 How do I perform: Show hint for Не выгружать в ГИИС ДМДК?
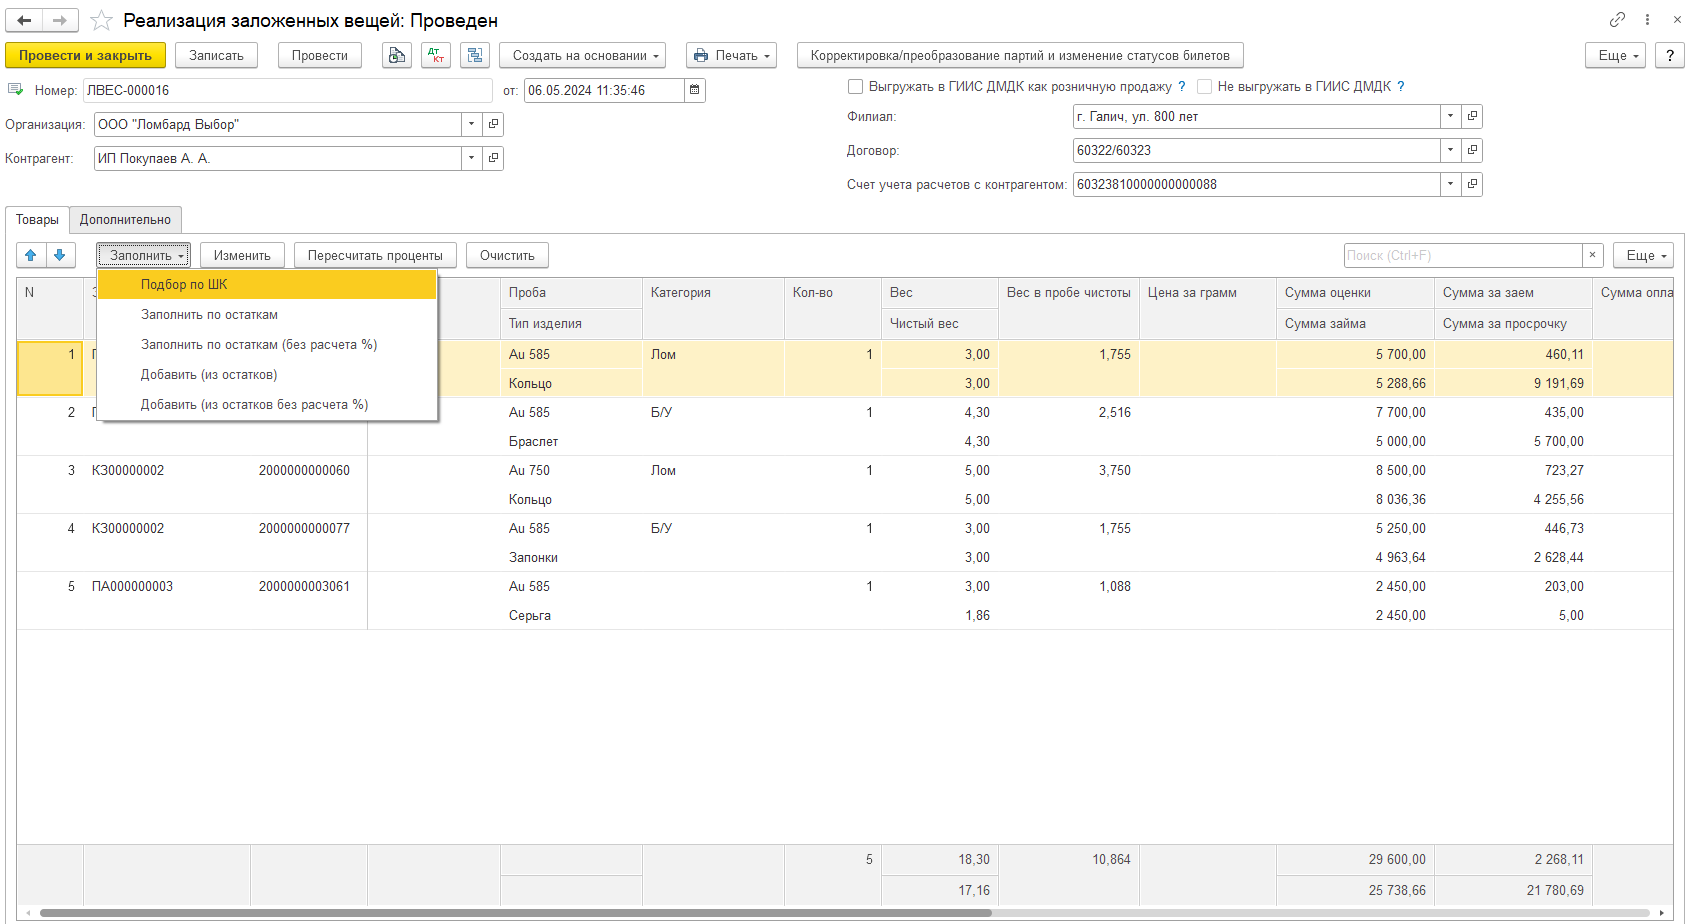coord(1401,86)
